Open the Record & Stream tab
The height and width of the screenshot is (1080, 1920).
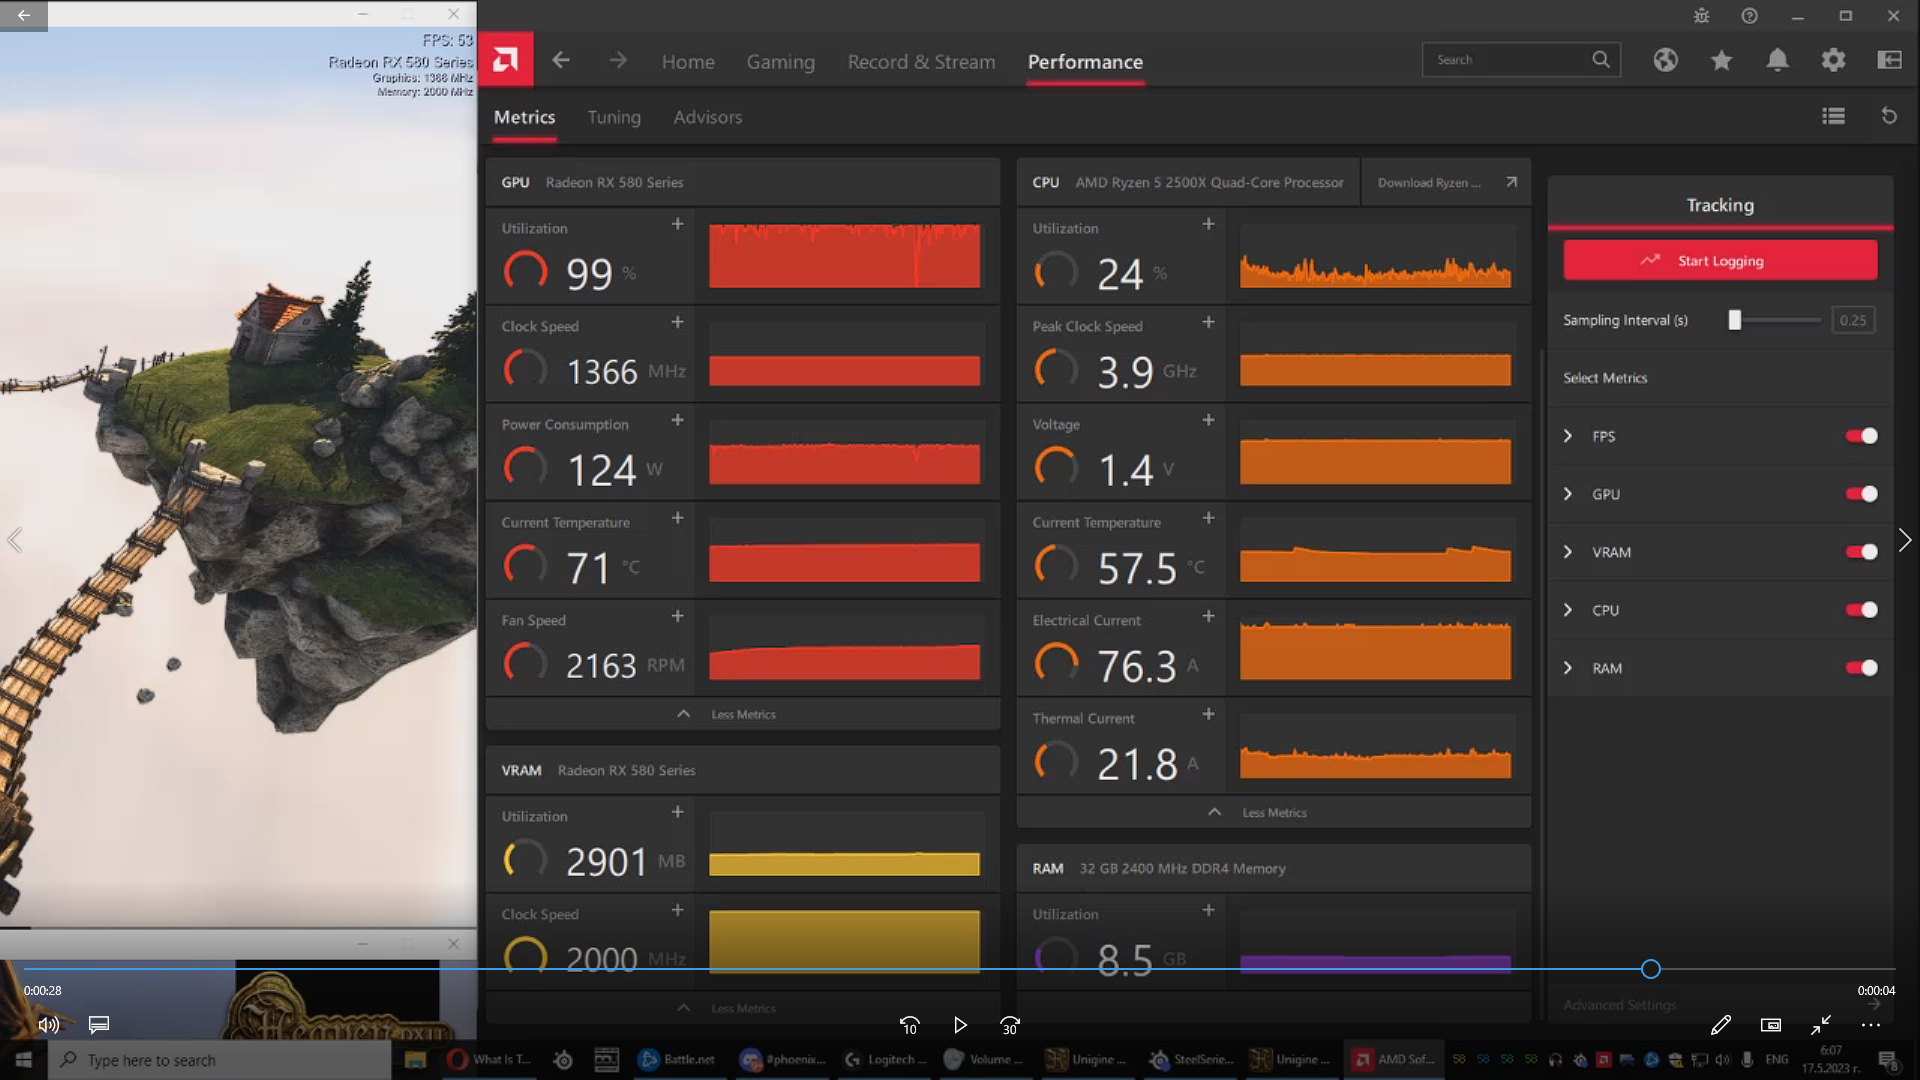(x=921, y=62)
